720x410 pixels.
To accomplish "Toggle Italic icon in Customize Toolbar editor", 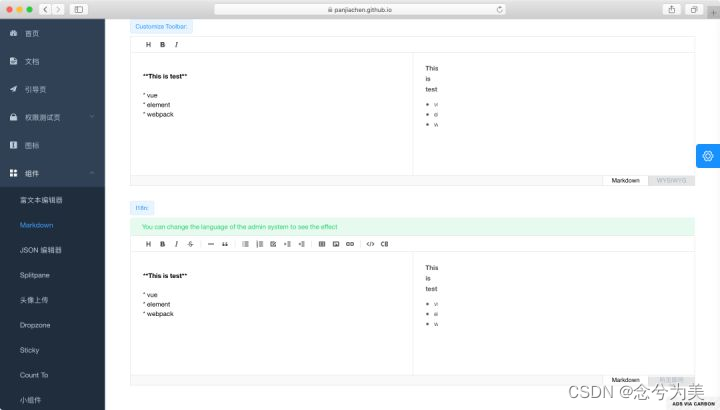I will point(176,45).
